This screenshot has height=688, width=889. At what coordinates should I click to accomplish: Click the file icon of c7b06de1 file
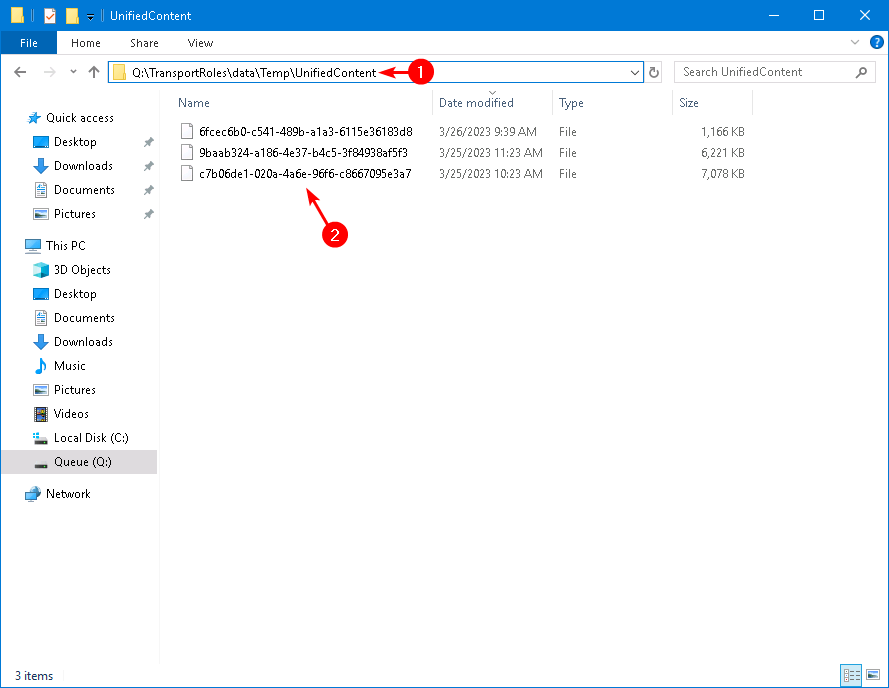[187, 173]
